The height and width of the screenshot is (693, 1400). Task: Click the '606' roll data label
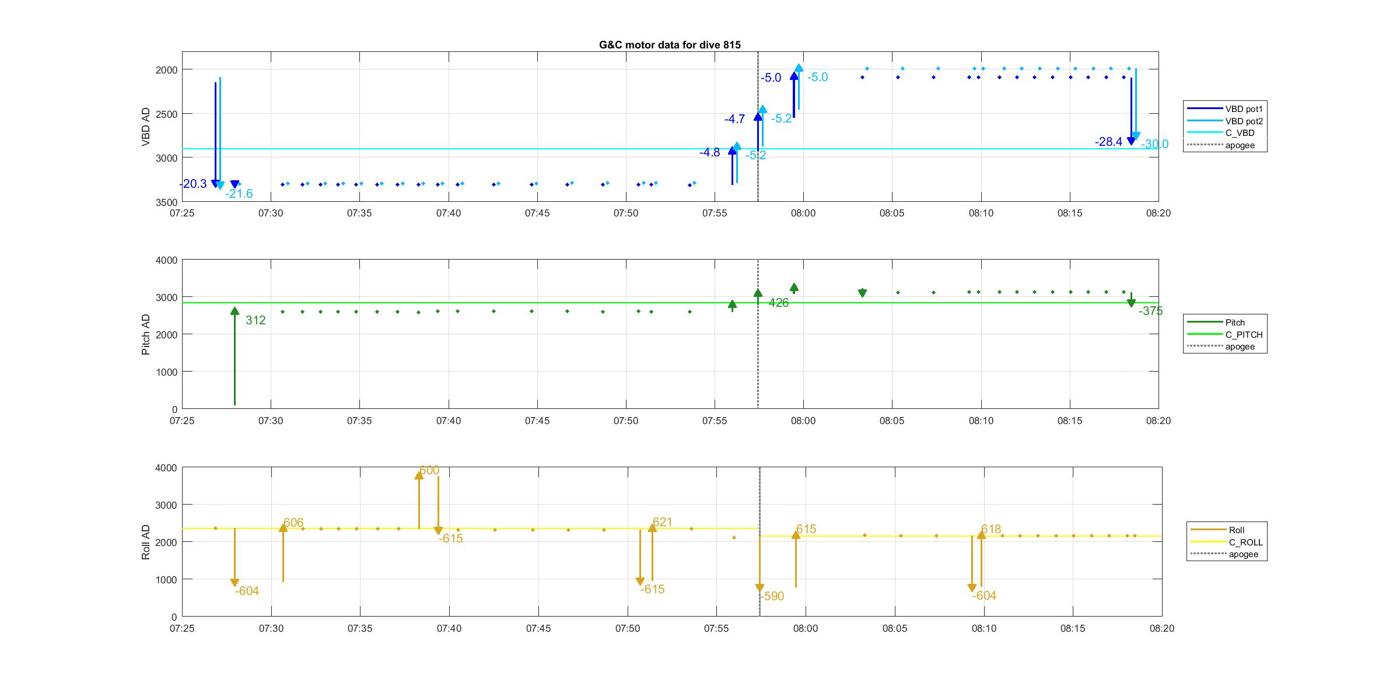tap(293, 523)
